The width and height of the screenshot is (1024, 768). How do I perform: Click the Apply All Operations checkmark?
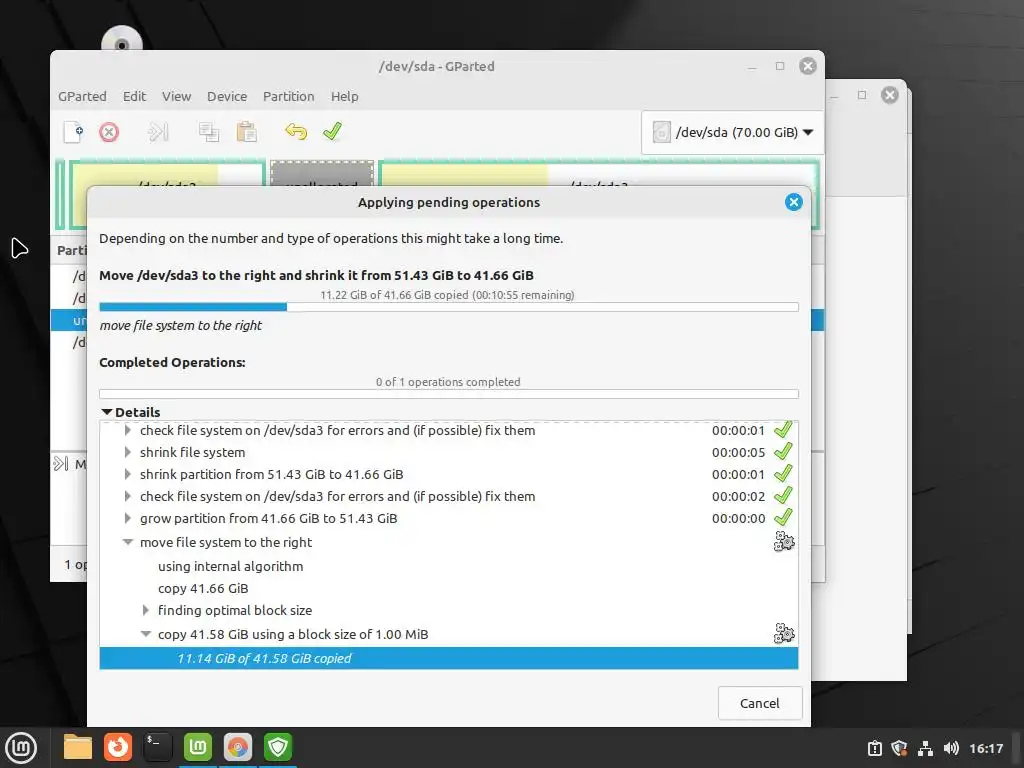332,131
